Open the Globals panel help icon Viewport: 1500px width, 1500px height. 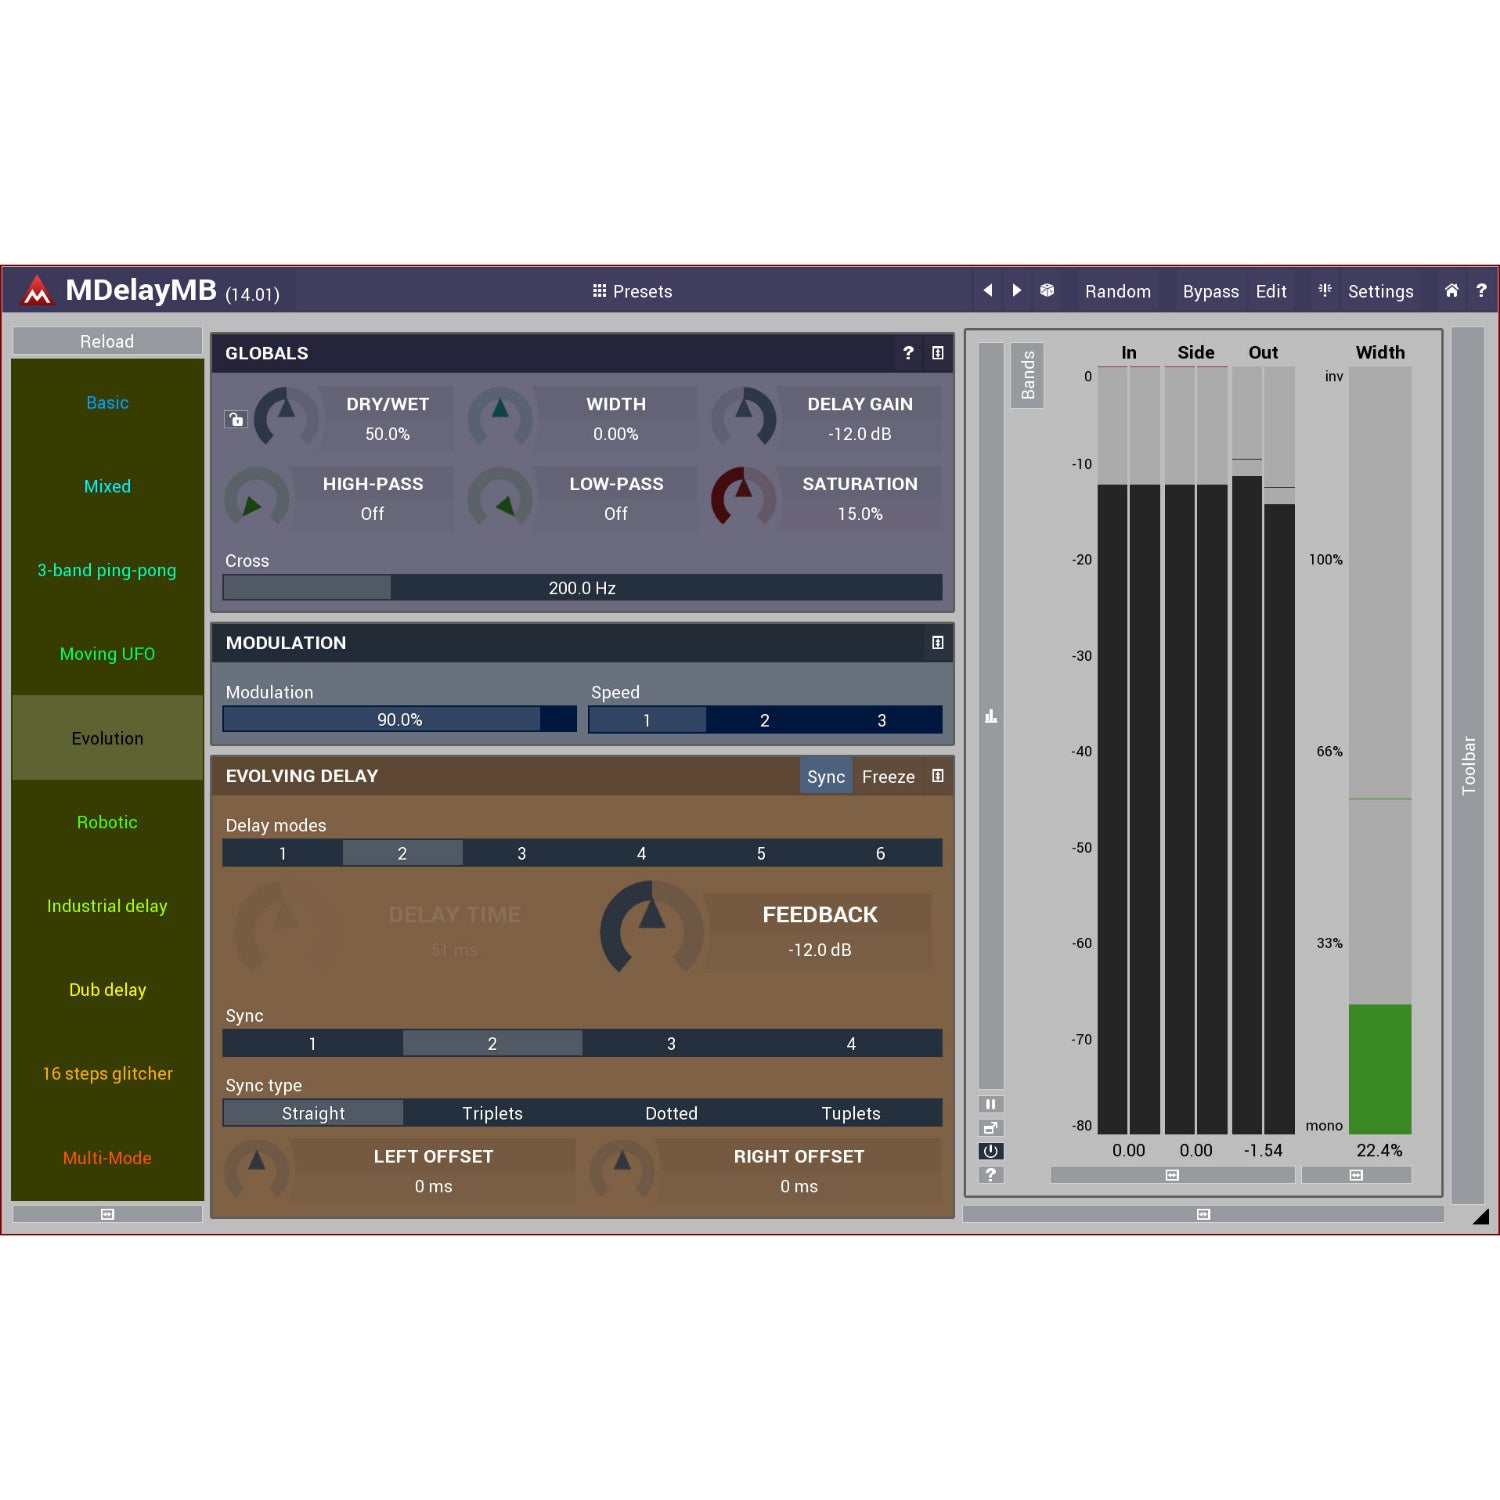point(908,353)
